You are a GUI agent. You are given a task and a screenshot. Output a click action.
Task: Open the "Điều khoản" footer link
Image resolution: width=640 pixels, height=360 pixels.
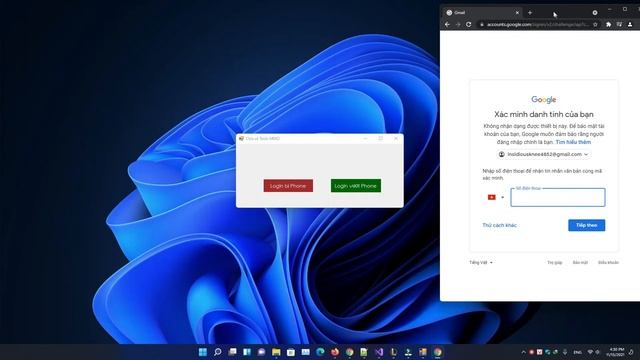pos(608,262)
